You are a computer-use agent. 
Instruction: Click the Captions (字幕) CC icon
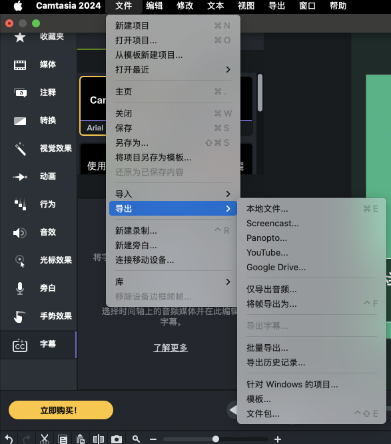tap(20, 345)
